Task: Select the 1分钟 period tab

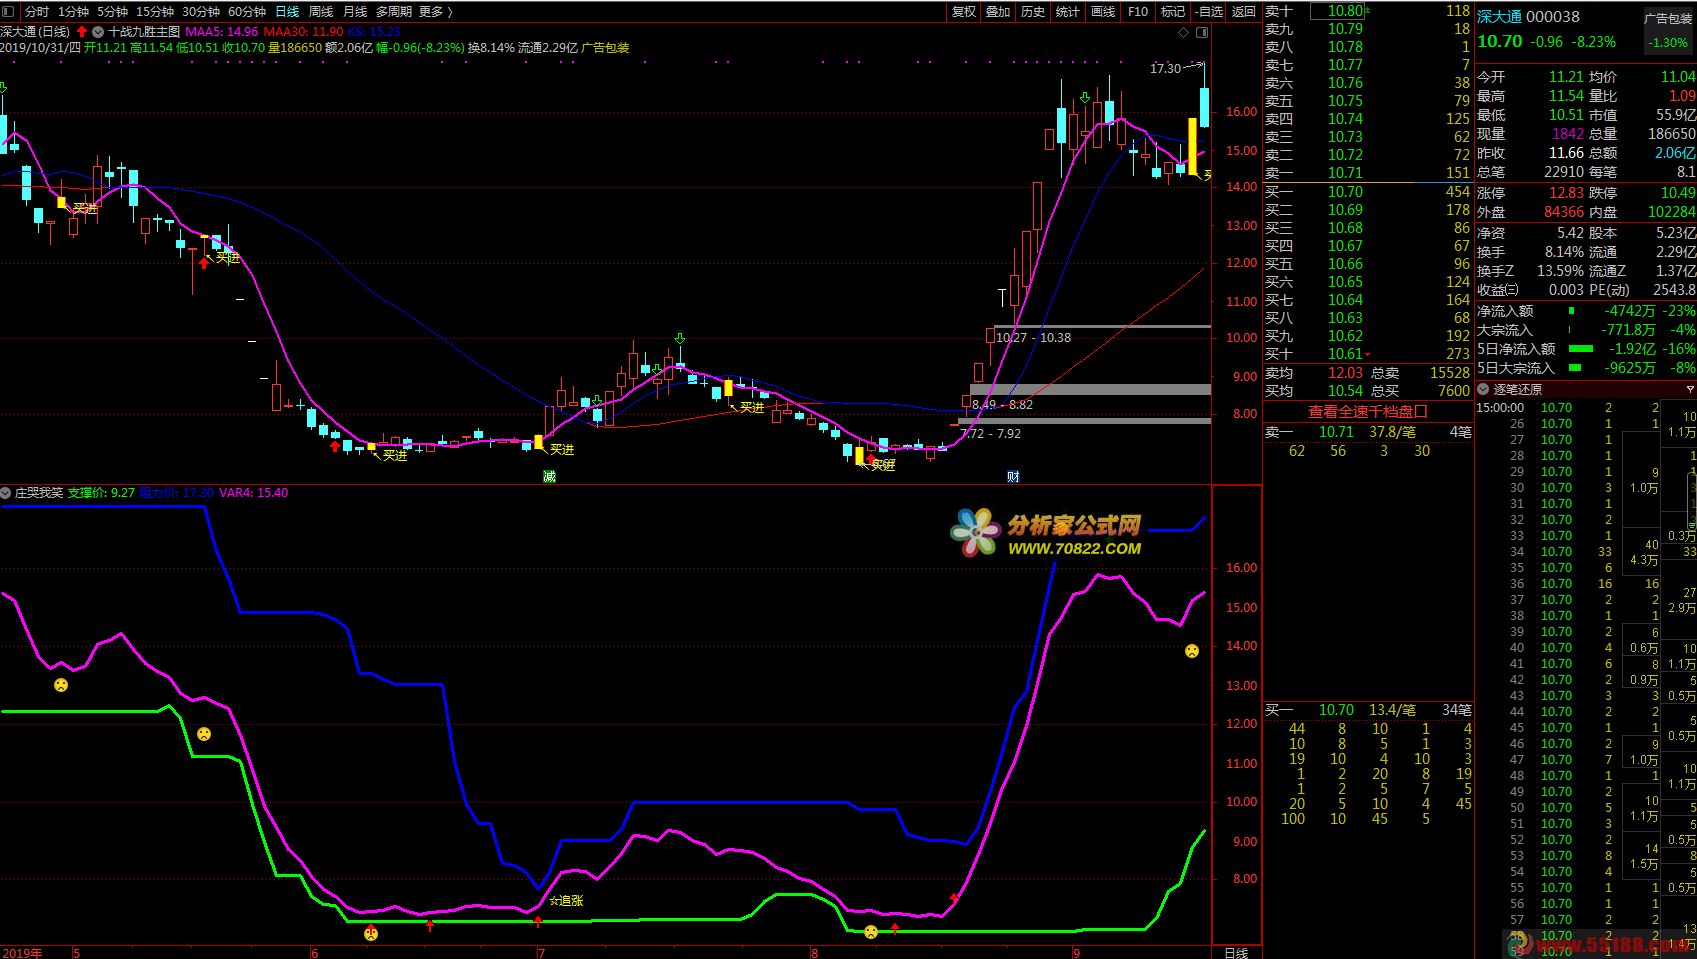Action: 73,11
